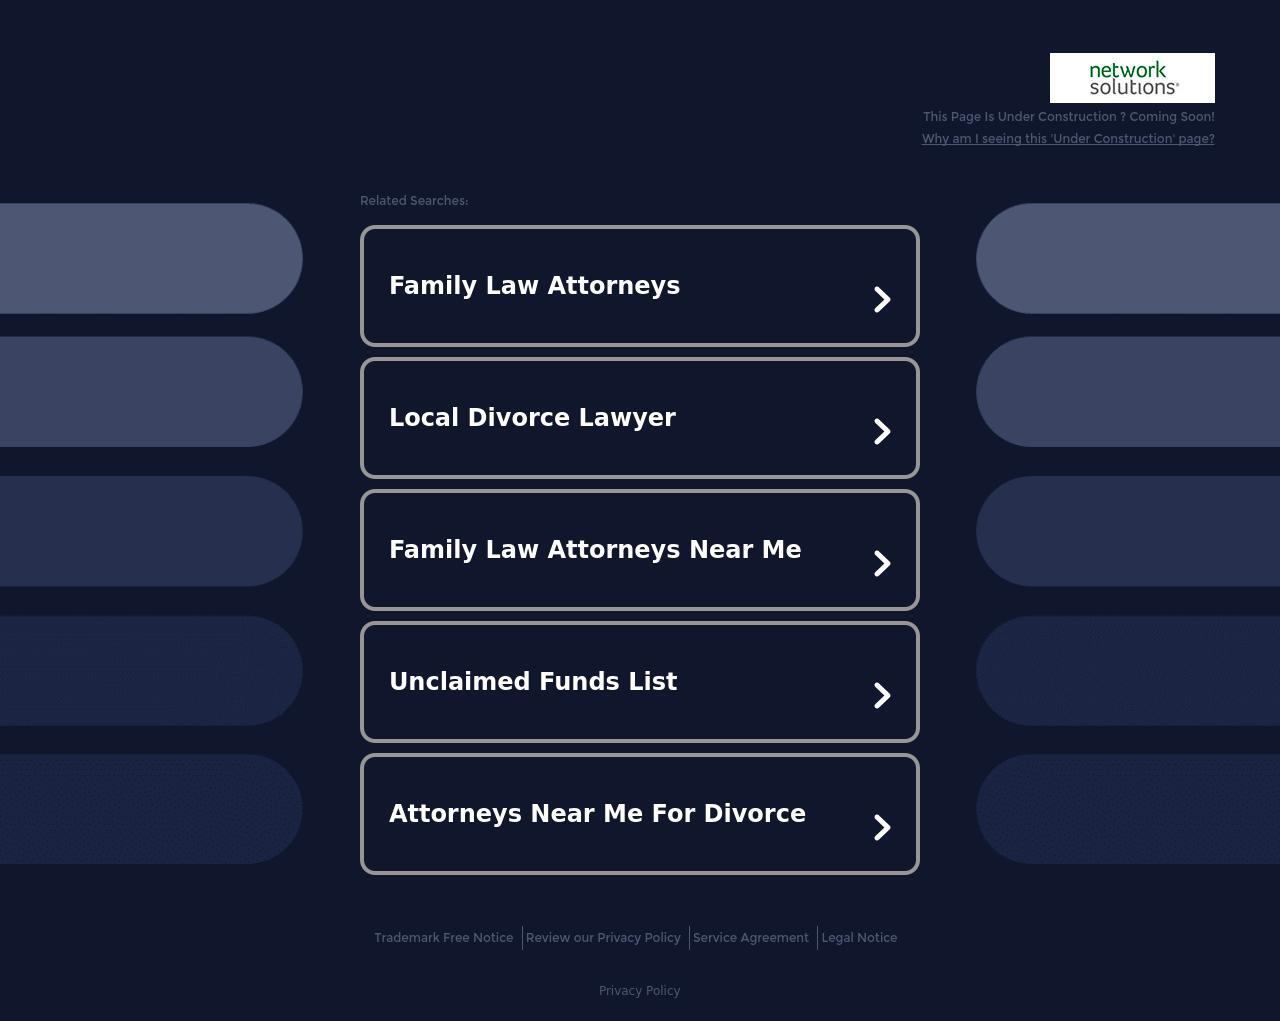Viewport: 1280px width, 1021px height.
Task: Open the Family Law Attorneys search result
Action: pyautogui.click(x=640, y=286)
